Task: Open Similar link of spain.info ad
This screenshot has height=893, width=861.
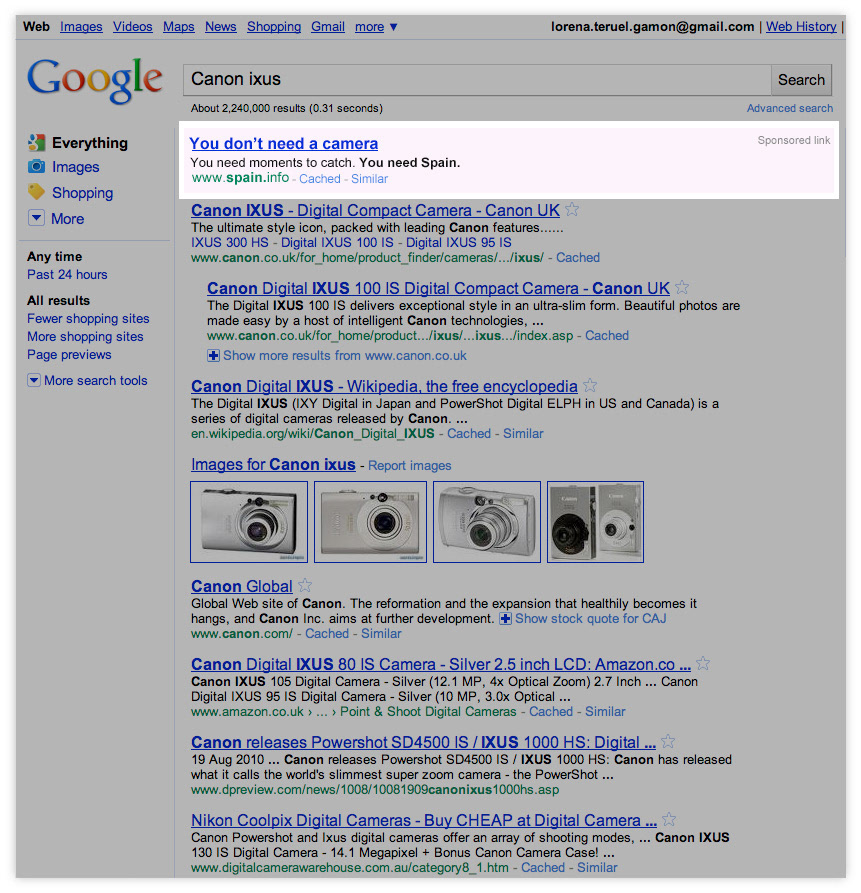Action: [x=369, y=179]
